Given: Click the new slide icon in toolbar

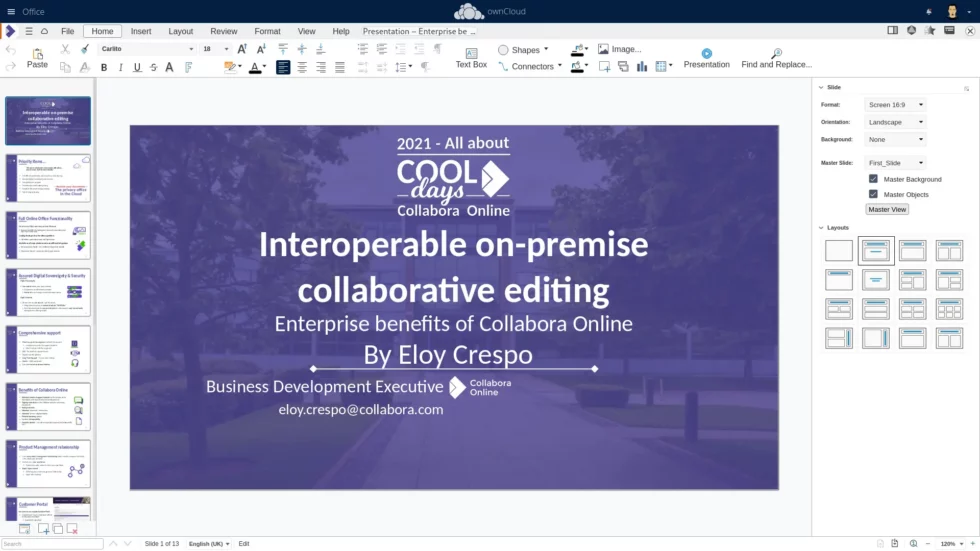Looking at the screenshot, I should [604, 66].
